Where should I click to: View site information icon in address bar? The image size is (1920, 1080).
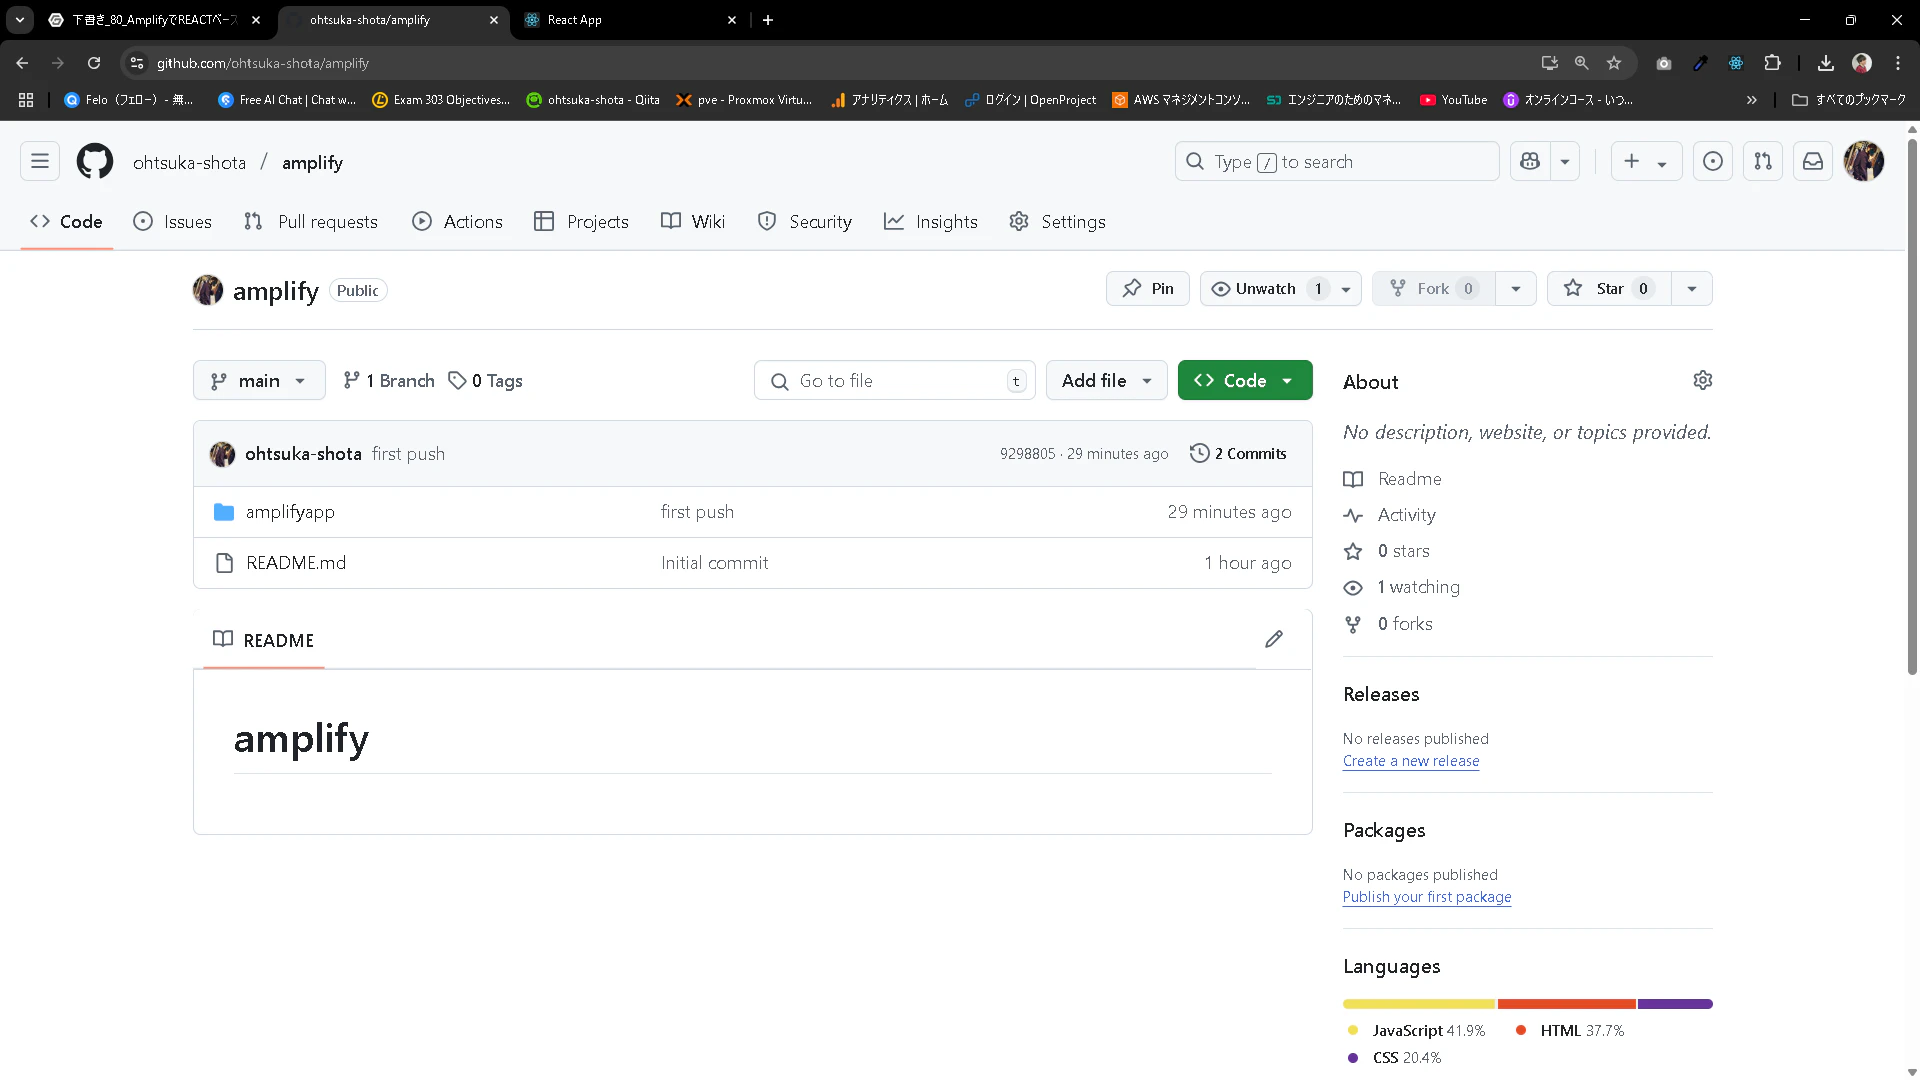point(137,63)
